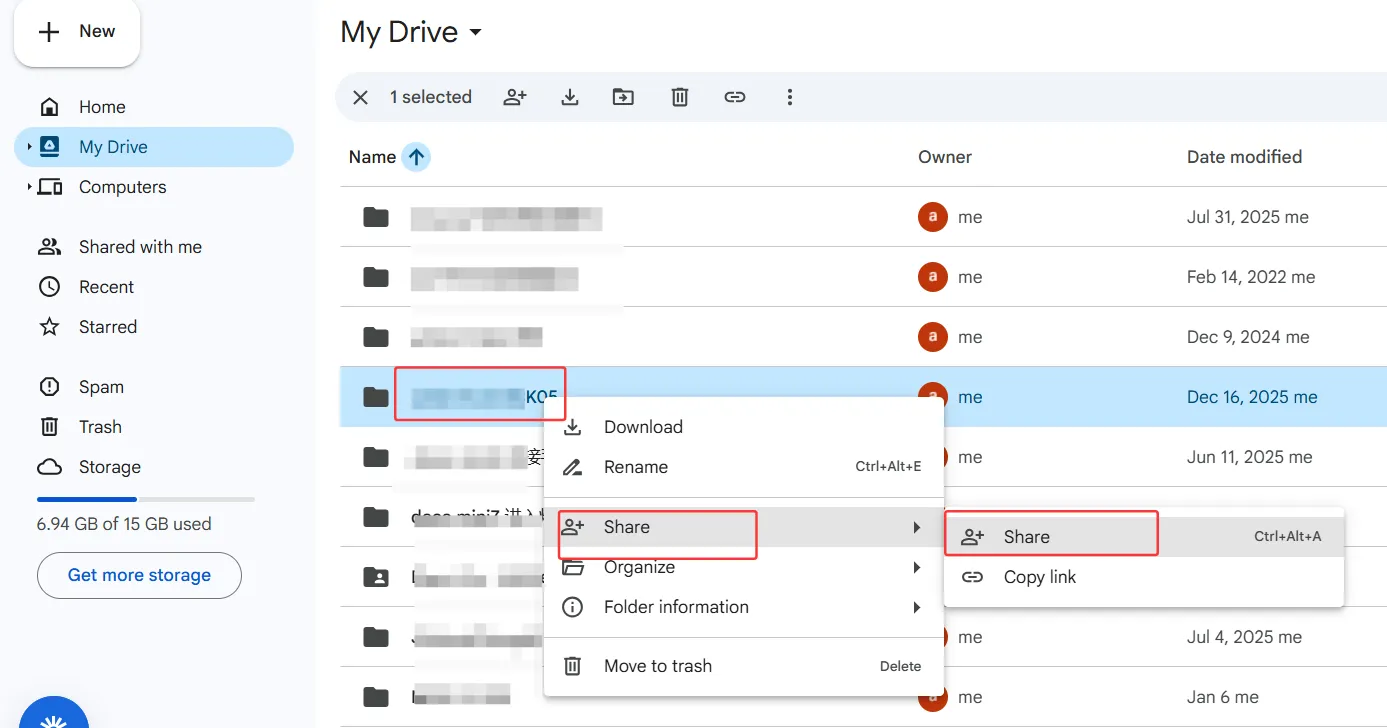The image size is (1387, 728).
Task: Click the Name column header
Action: coord(372,157)
